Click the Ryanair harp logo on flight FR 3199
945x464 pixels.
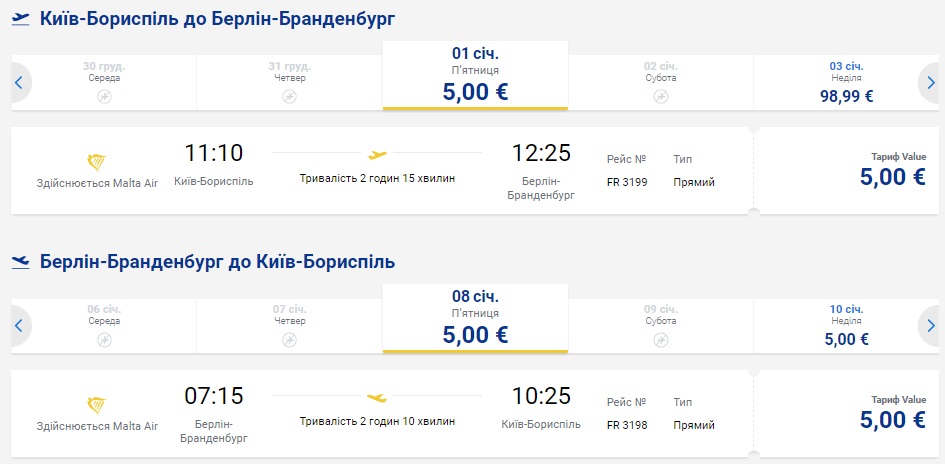(x=97, y=162)
